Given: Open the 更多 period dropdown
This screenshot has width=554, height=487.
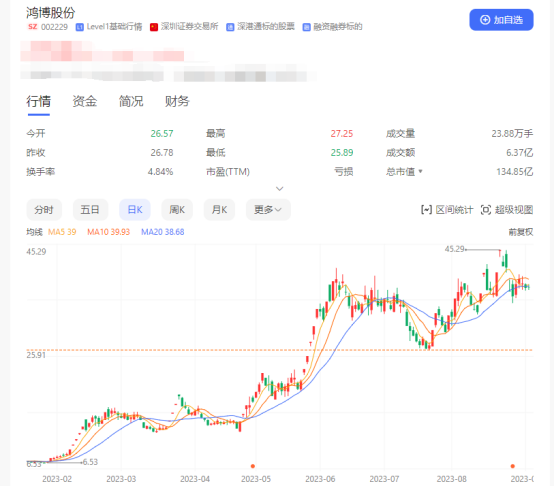Looking at the screenshot, I should (268, 210).
